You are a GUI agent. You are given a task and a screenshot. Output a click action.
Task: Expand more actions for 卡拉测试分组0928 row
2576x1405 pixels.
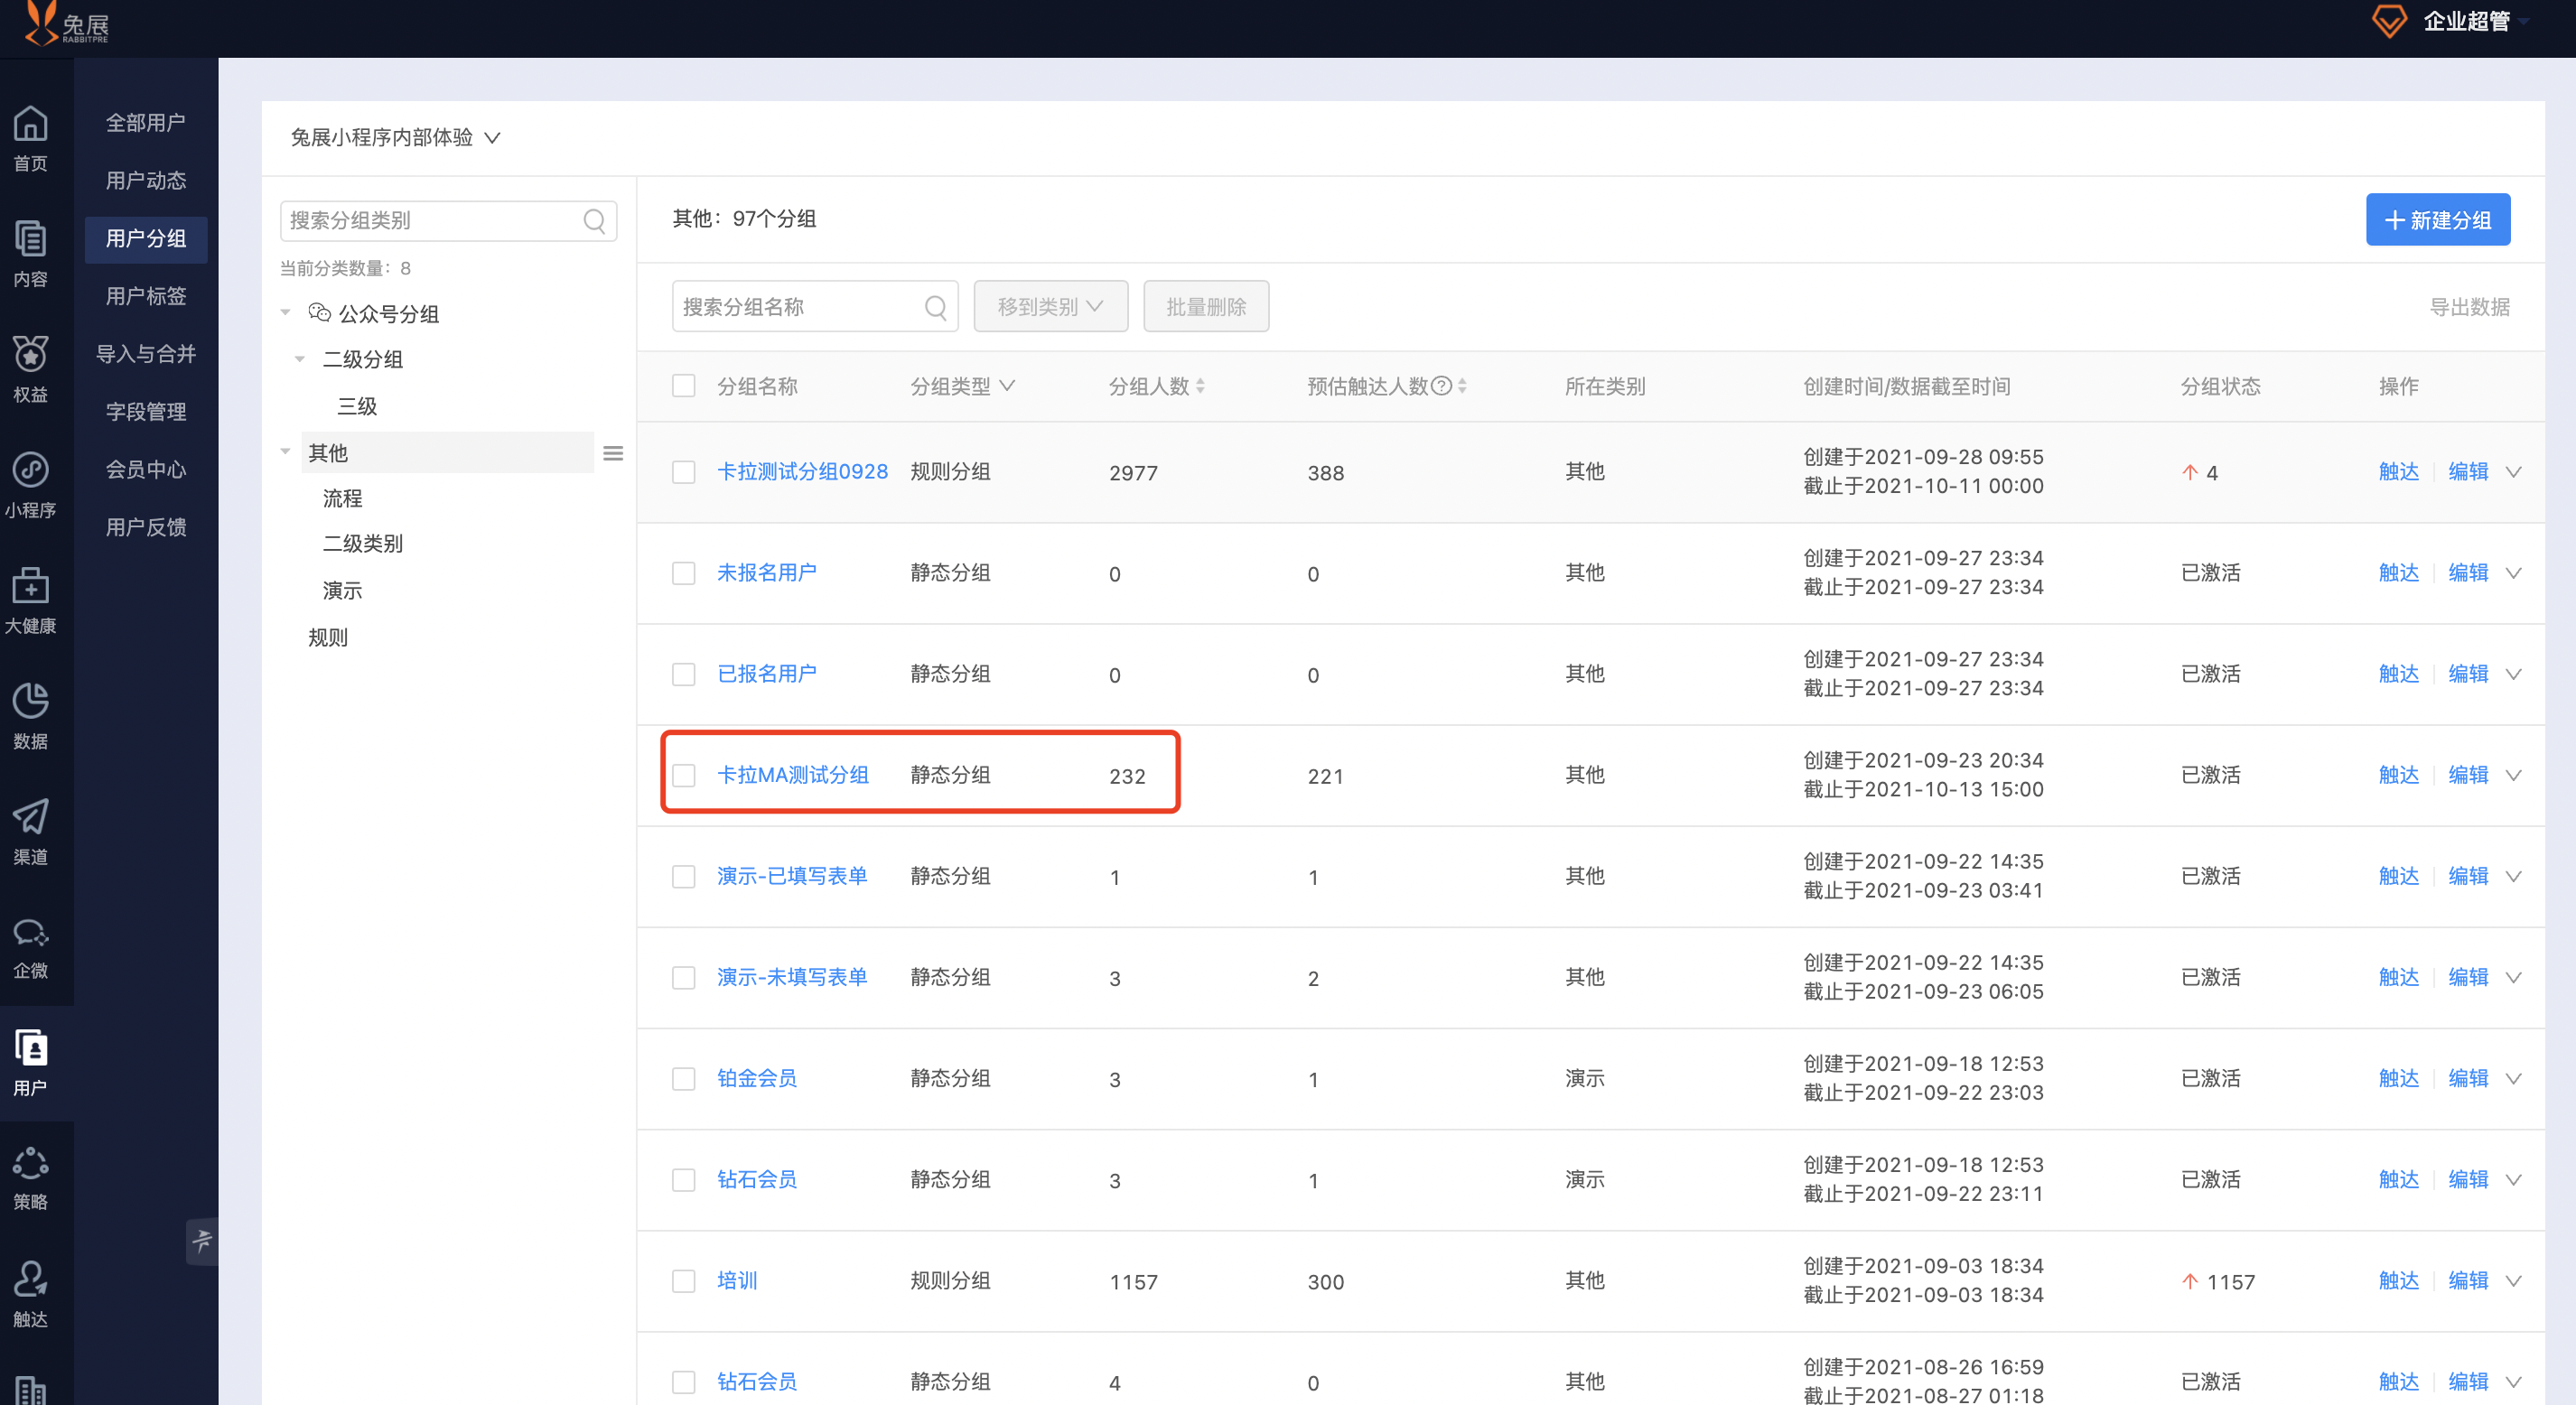coord(2513,472)
